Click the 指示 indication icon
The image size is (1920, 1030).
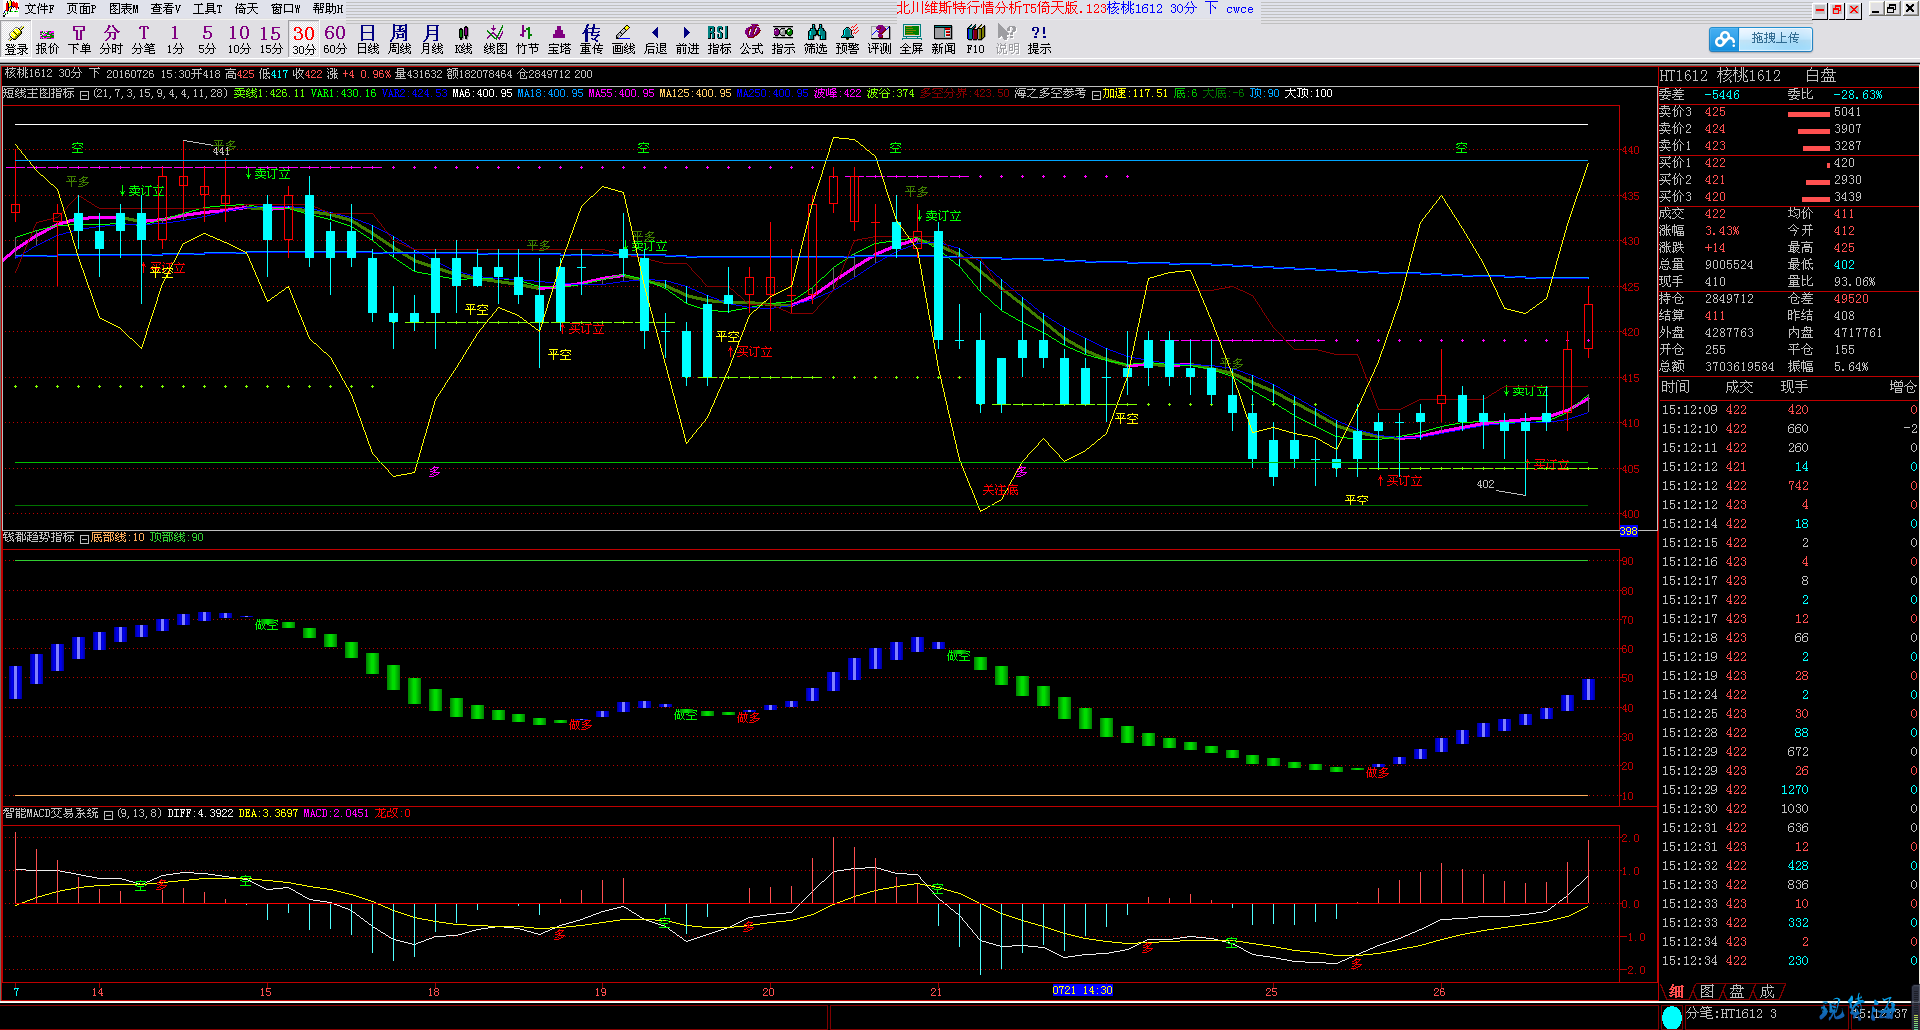click(x=783, y=40)
